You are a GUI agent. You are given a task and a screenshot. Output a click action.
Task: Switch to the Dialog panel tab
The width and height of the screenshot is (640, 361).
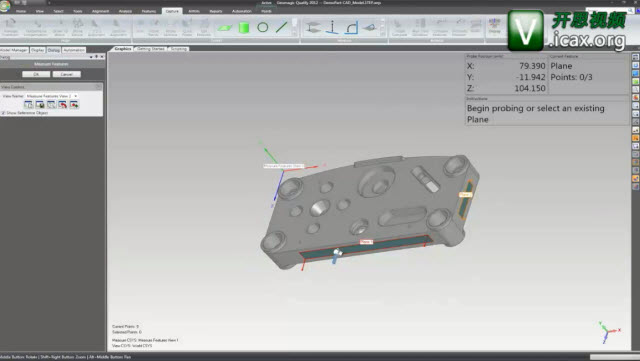(53, 50)
